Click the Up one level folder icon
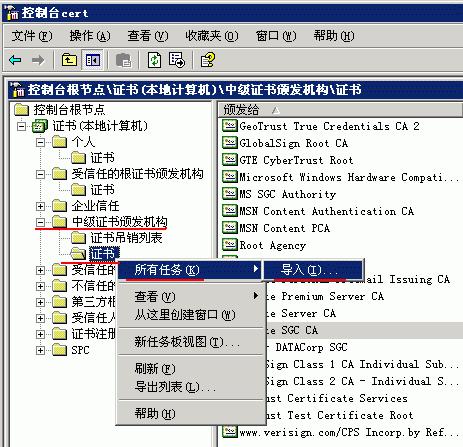 pyautogui.click(x=69, y=60)
